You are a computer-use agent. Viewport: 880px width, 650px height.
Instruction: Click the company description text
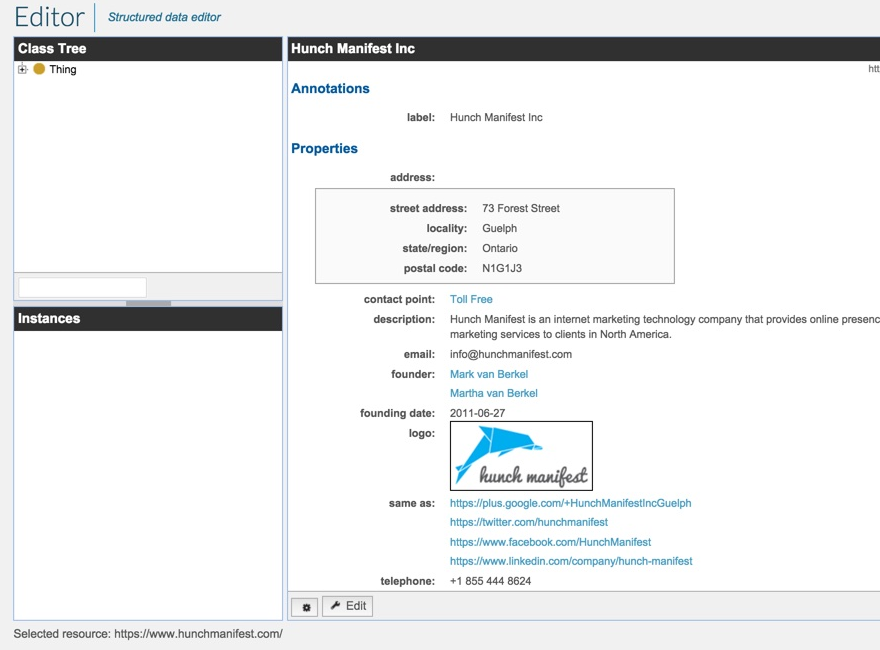(664, 327)
